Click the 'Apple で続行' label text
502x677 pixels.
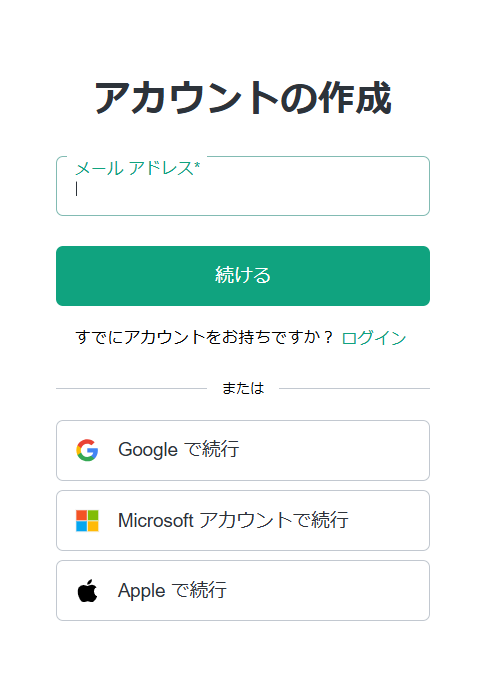[x=172, y=590]
